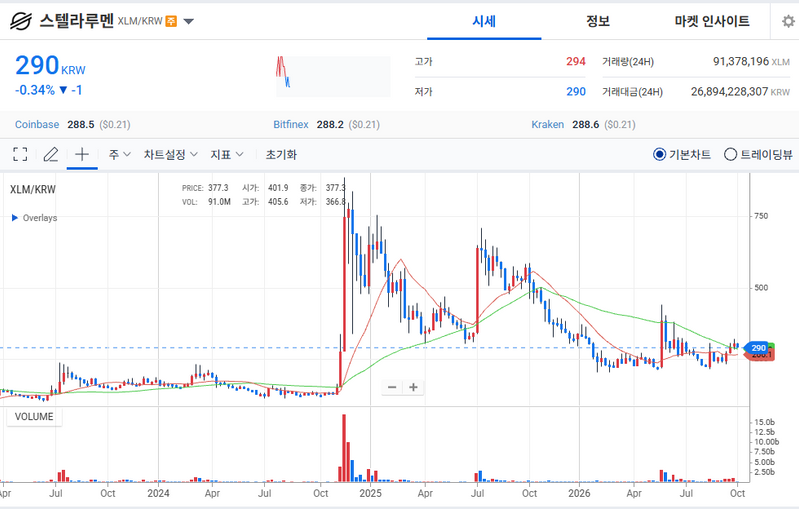Click the orange 주 caution badge

pos(171,21)
